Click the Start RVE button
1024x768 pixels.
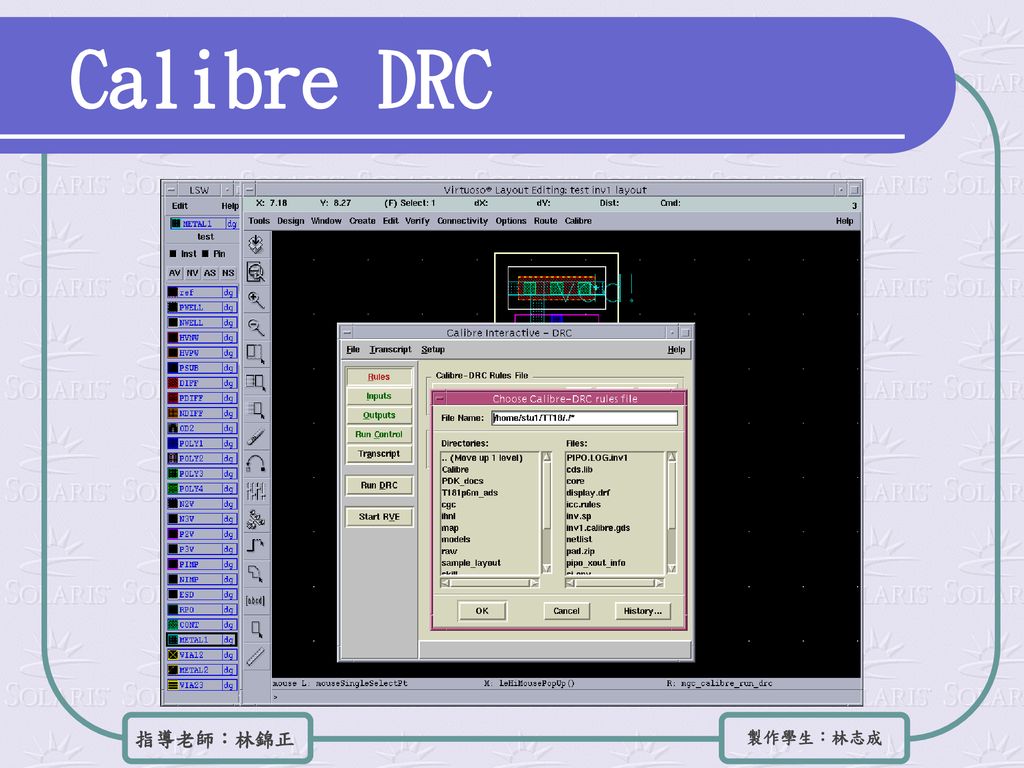pos(379,517)
